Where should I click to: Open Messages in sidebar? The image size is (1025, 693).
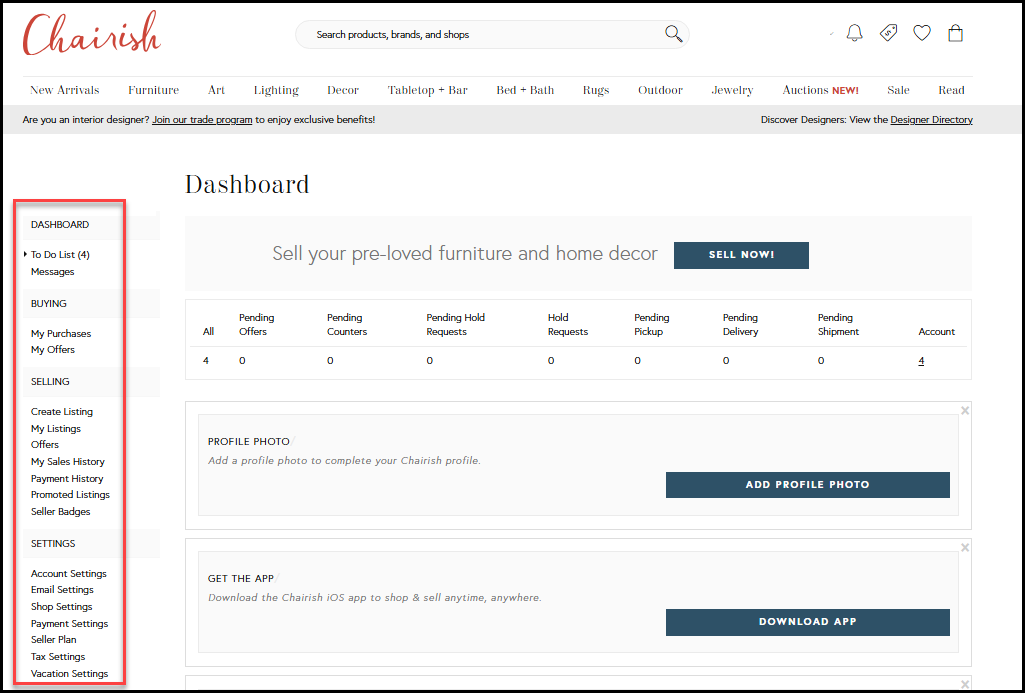point(52,272)
